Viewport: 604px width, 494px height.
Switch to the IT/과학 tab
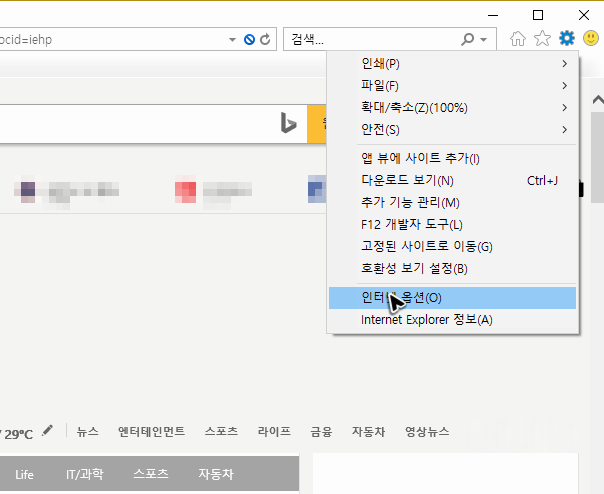[x=84, y=474]
